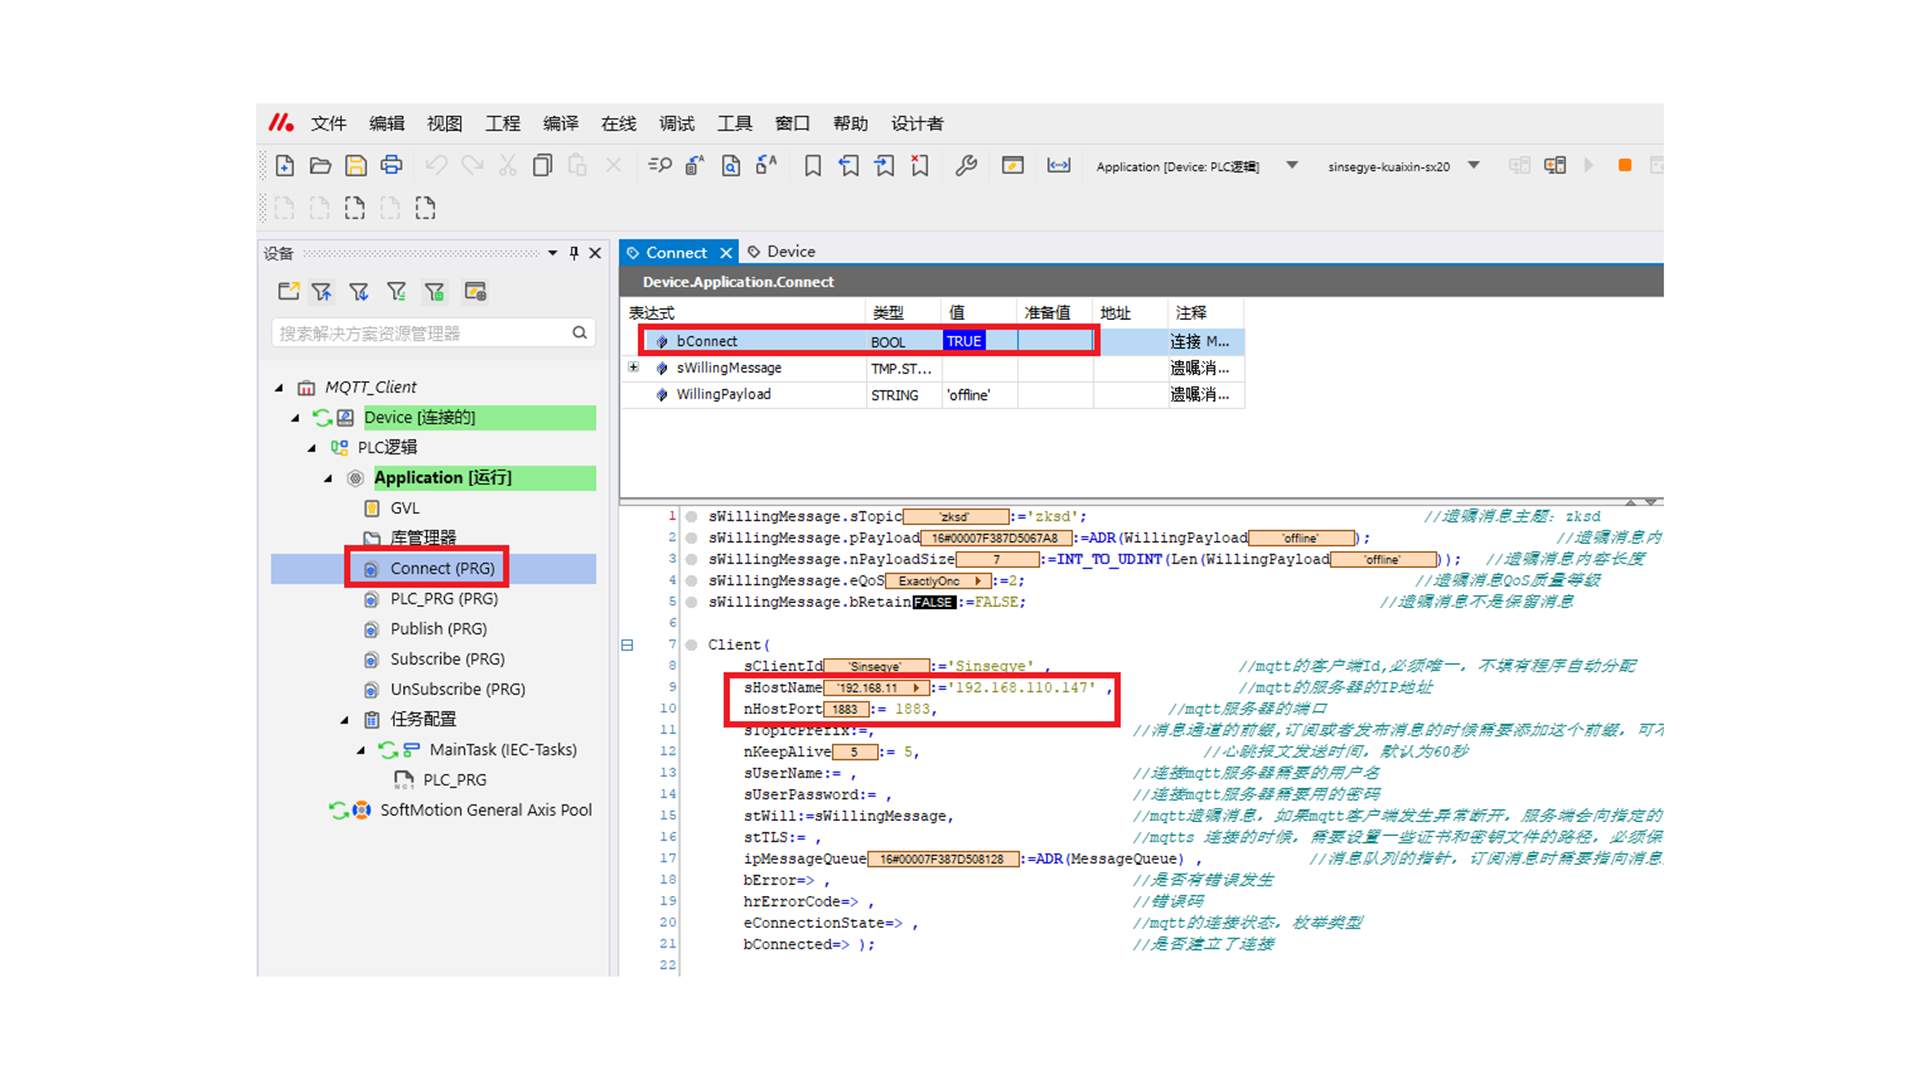Click the window edit settings icon in device panel

pos(475,291)
